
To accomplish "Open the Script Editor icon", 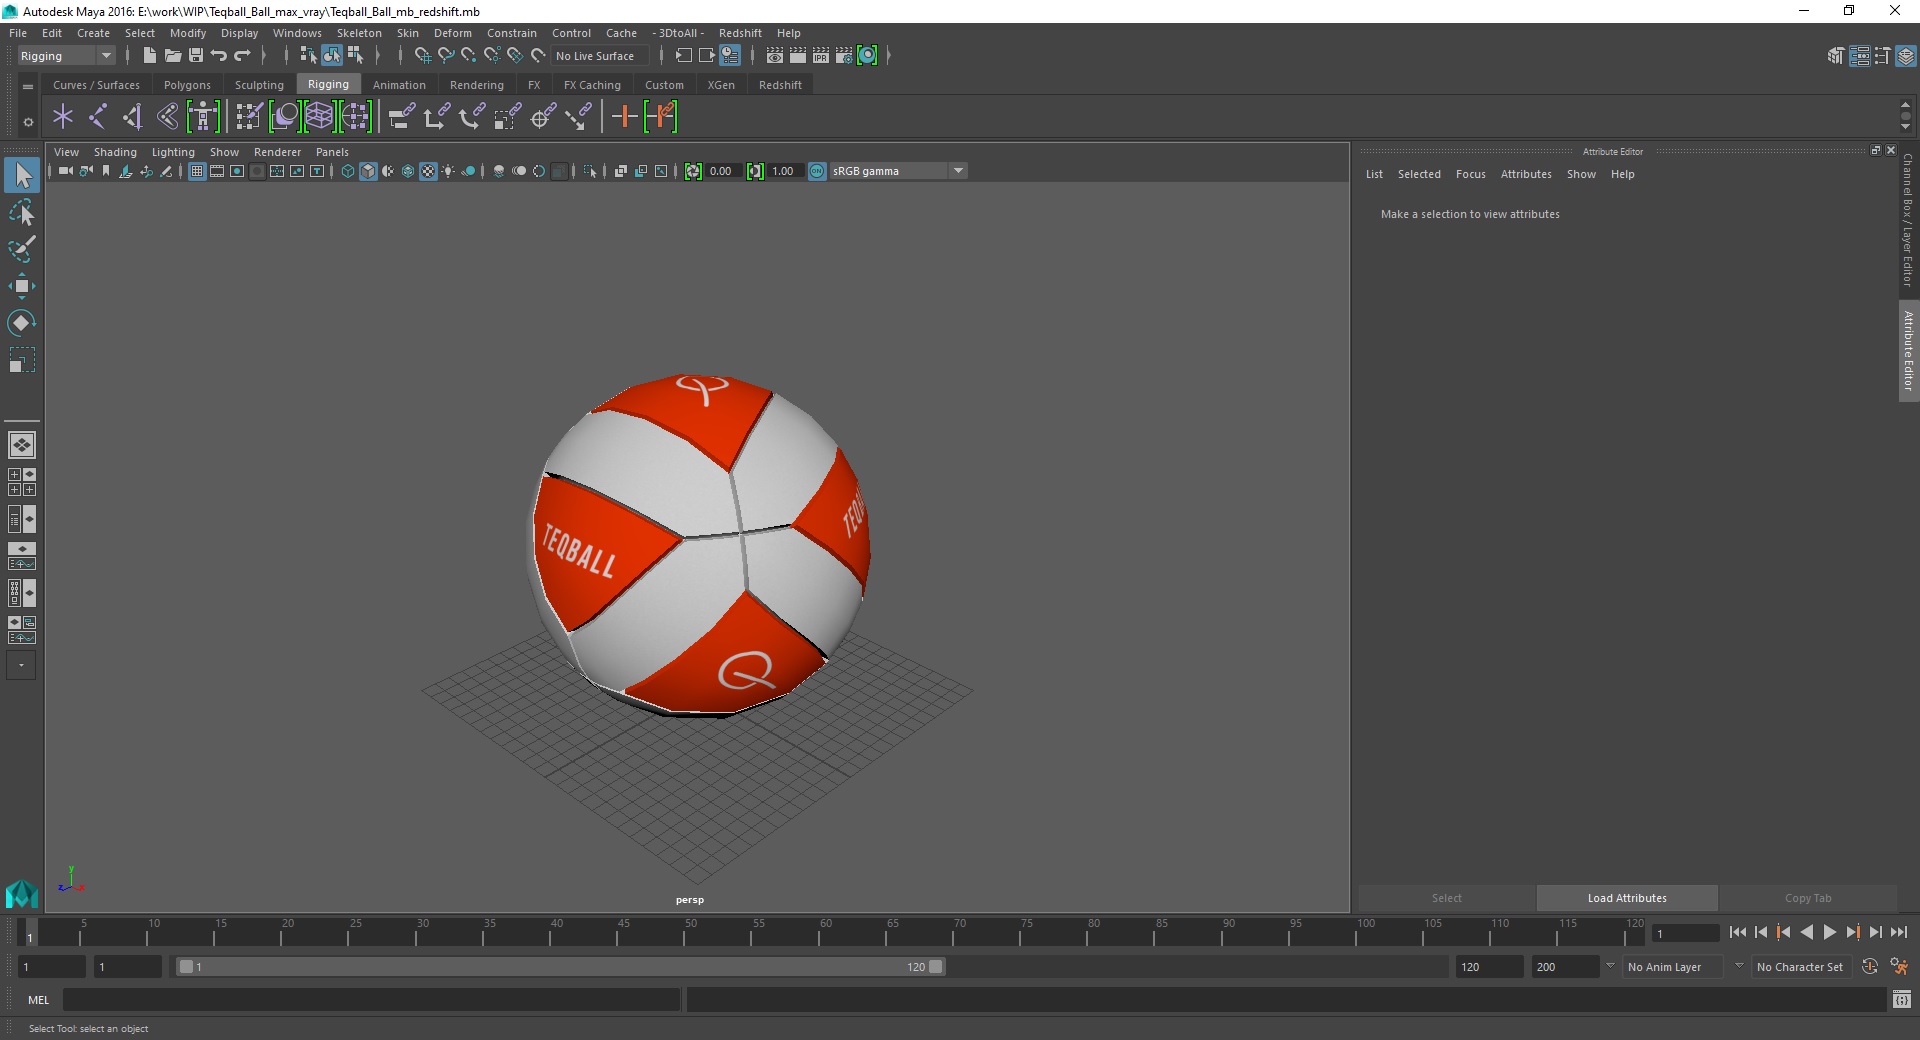I will tap(1901, 999).
